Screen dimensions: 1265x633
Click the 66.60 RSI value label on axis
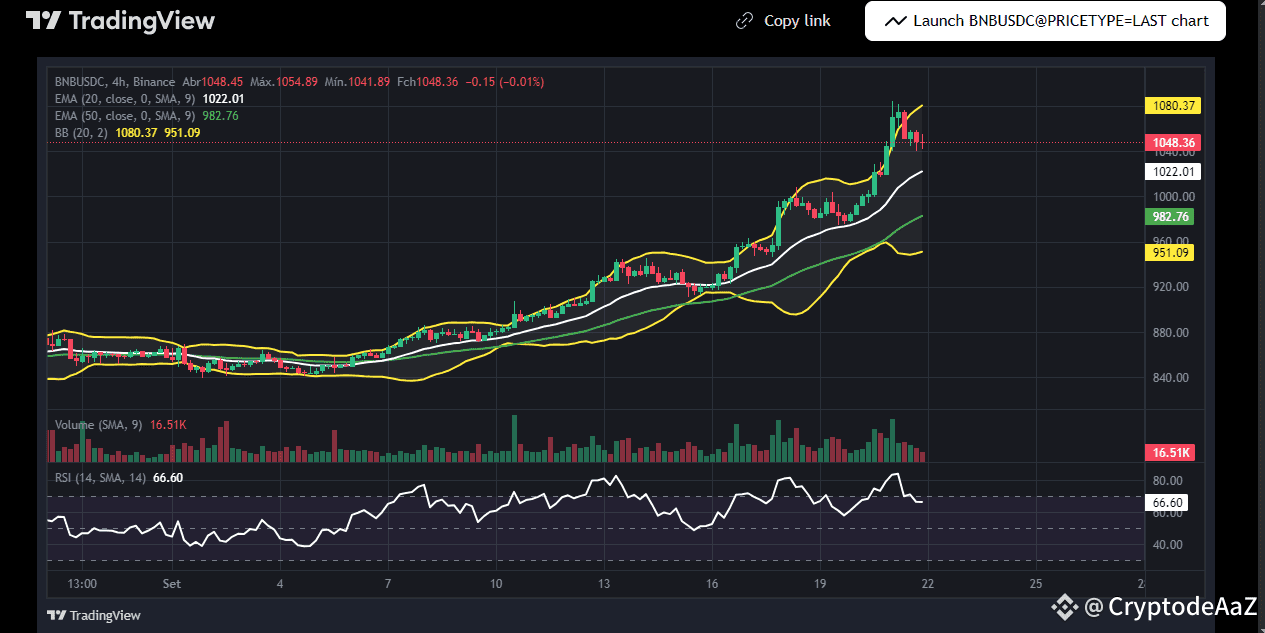tap(1167, 503)
